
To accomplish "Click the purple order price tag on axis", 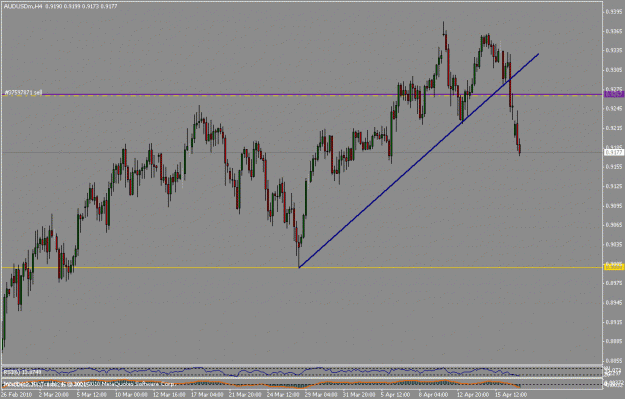I will [614, 94].
